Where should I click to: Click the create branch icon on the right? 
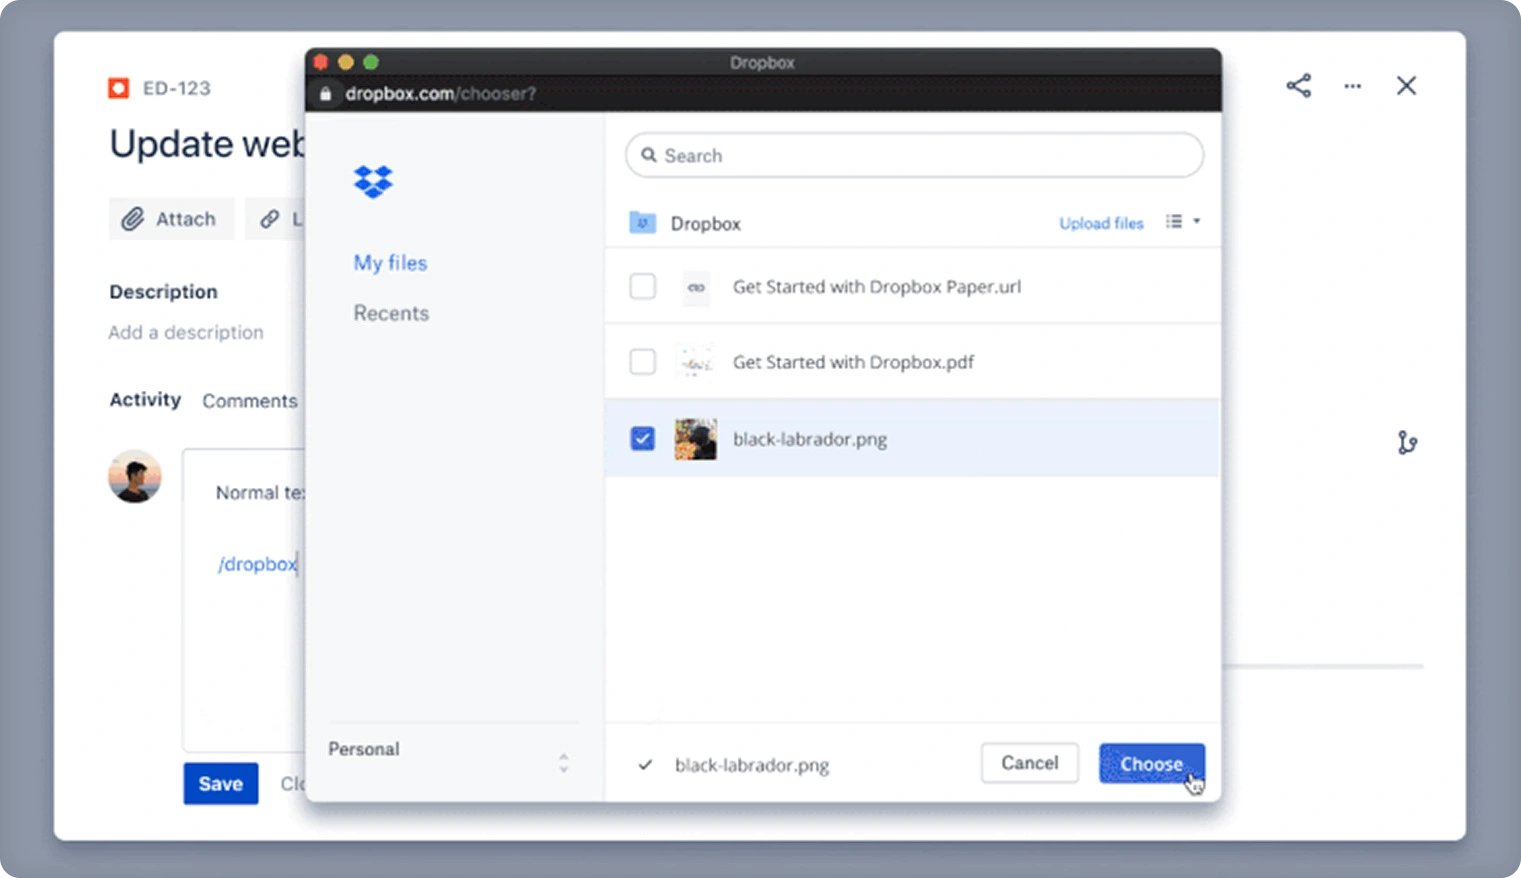1407,443
